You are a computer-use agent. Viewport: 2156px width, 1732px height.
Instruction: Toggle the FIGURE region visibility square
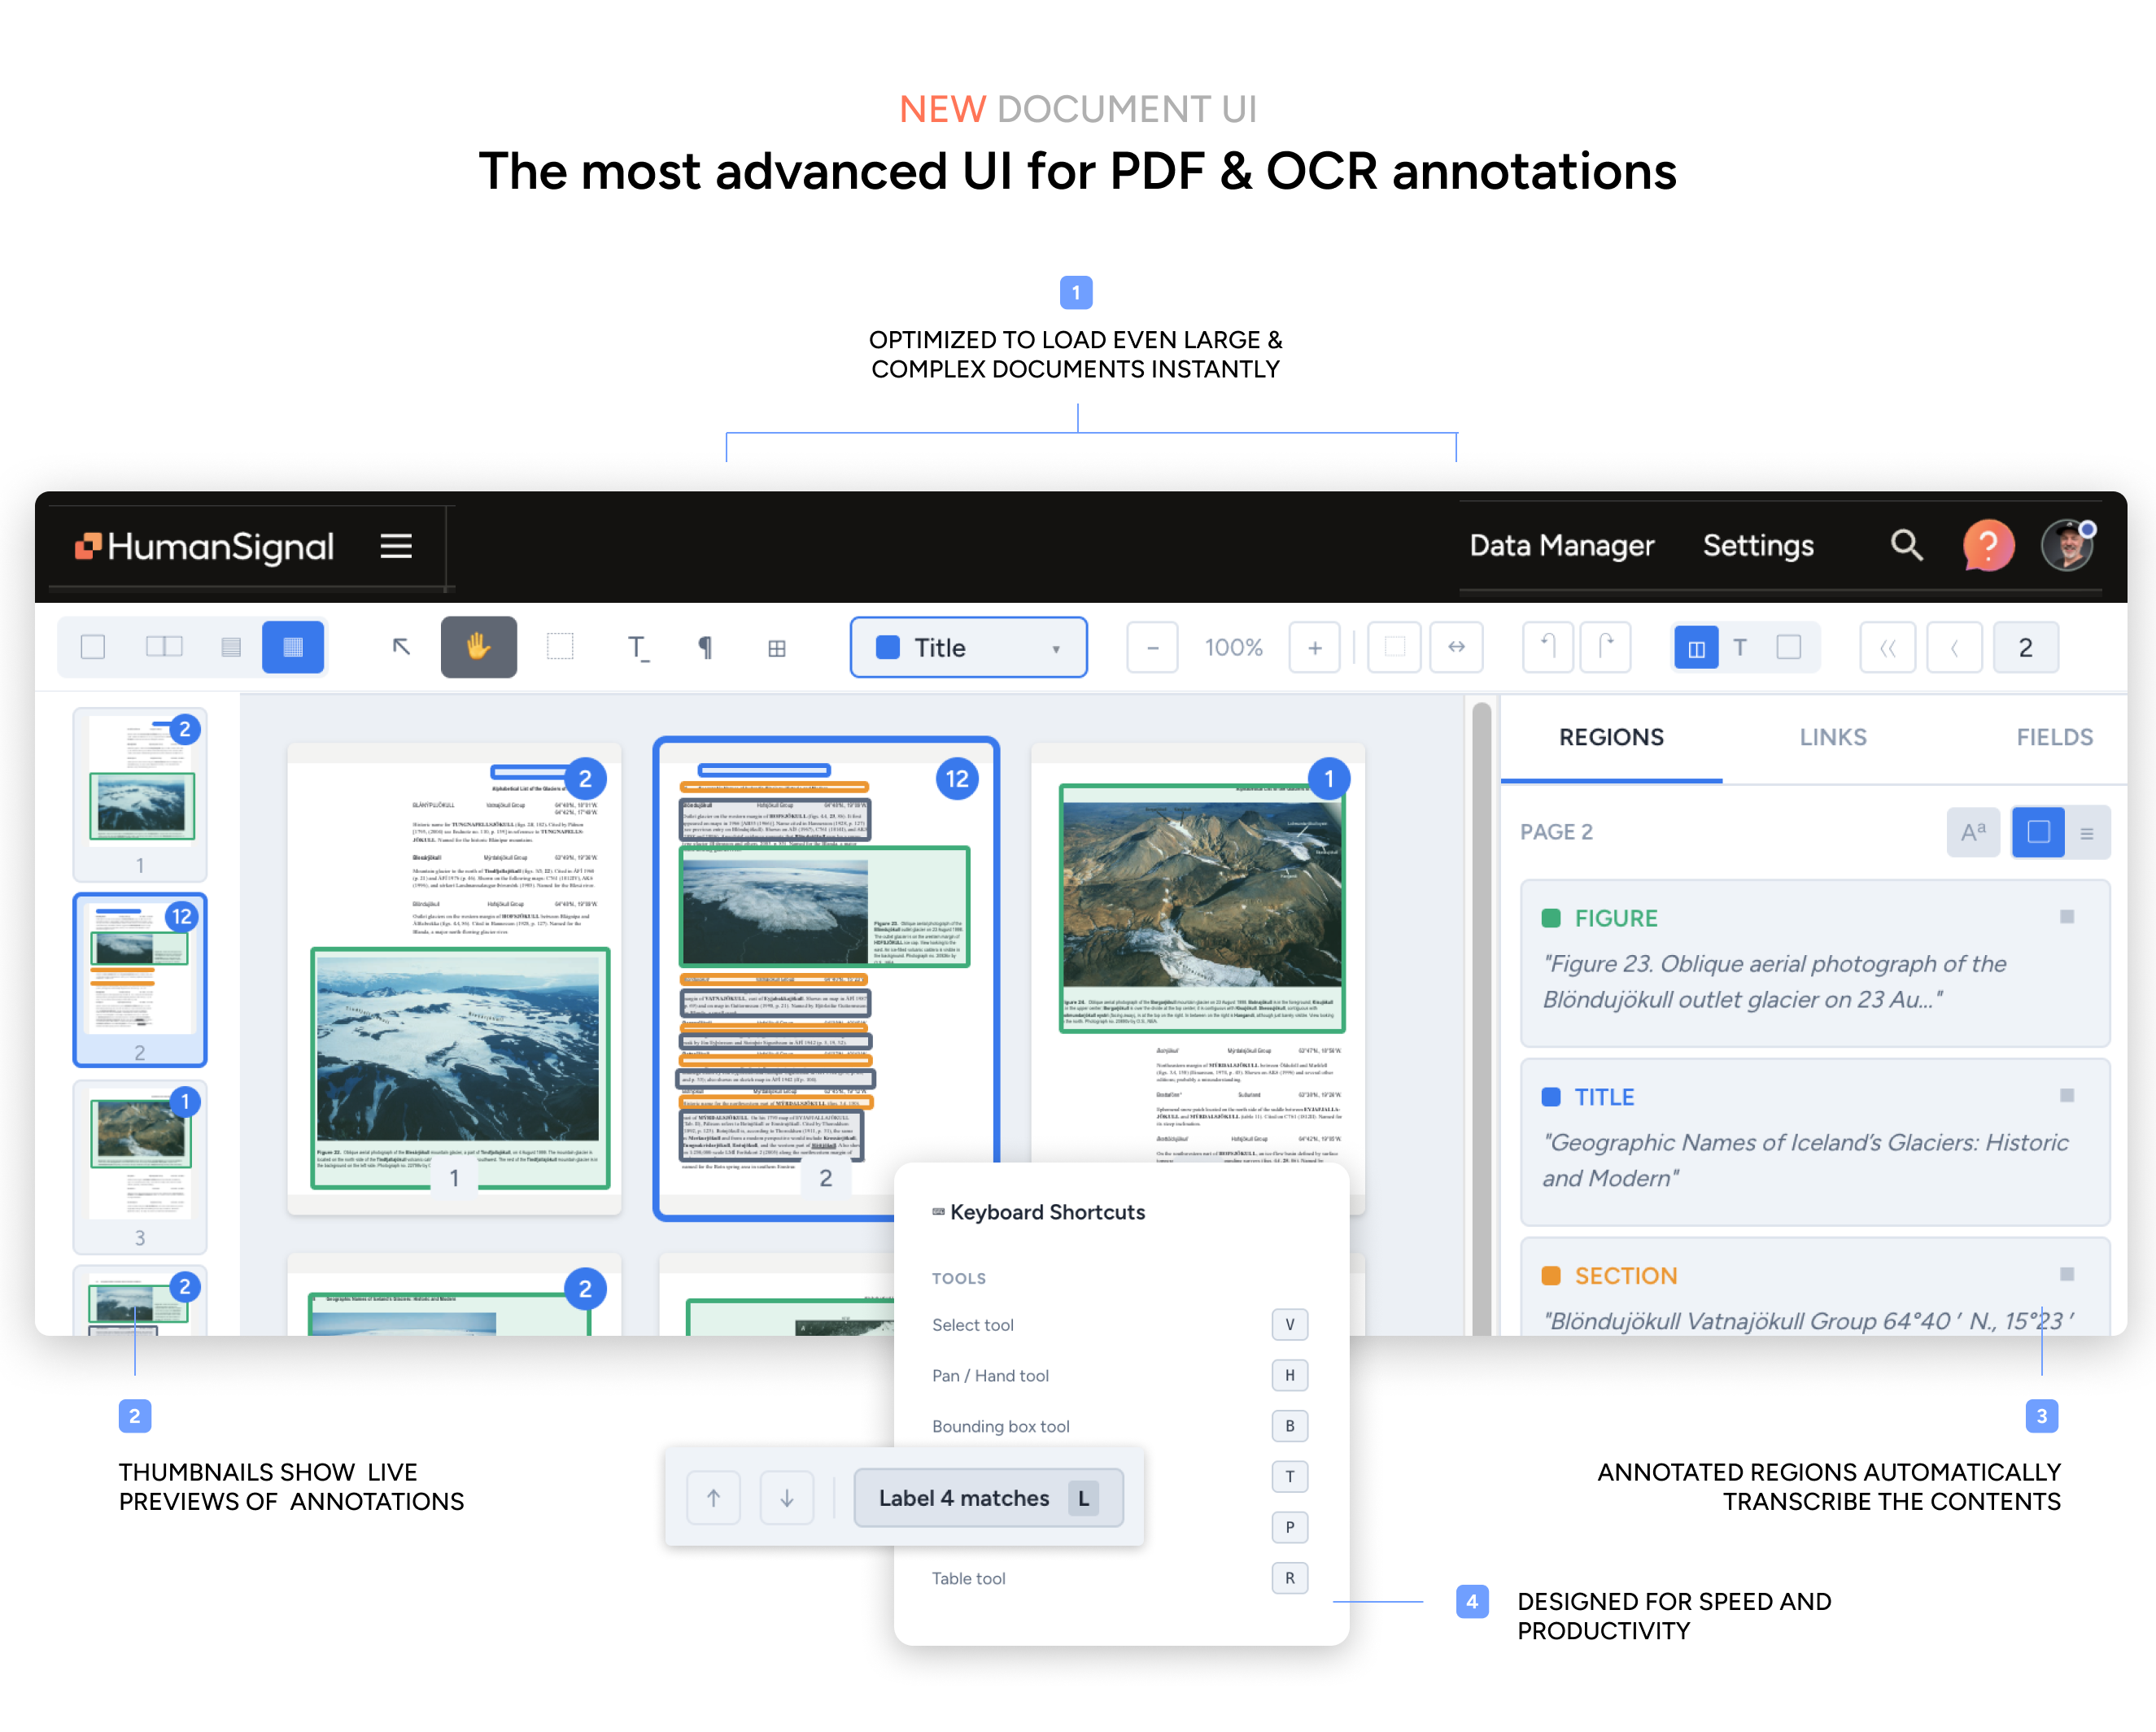[x=2067, y=917]
